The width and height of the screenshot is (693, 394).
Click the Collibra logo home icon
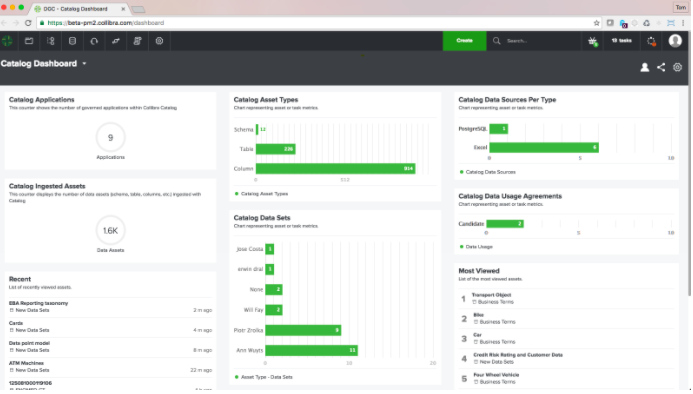[x=7, y=41]
